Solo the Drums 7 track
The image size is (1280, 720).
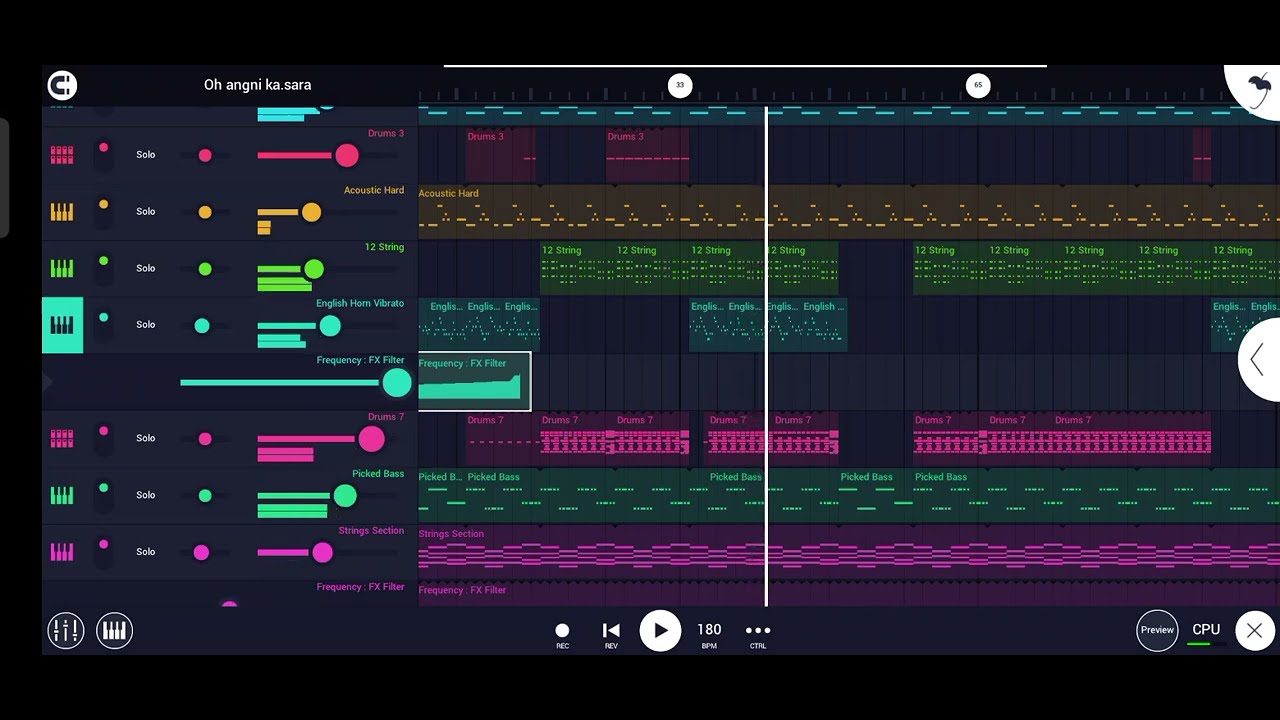point(146,438)
